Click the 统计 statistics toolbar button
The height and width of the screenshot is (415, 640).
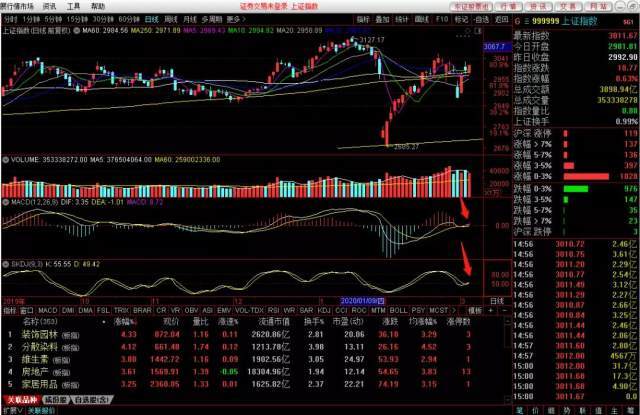(x=404, y=19)
